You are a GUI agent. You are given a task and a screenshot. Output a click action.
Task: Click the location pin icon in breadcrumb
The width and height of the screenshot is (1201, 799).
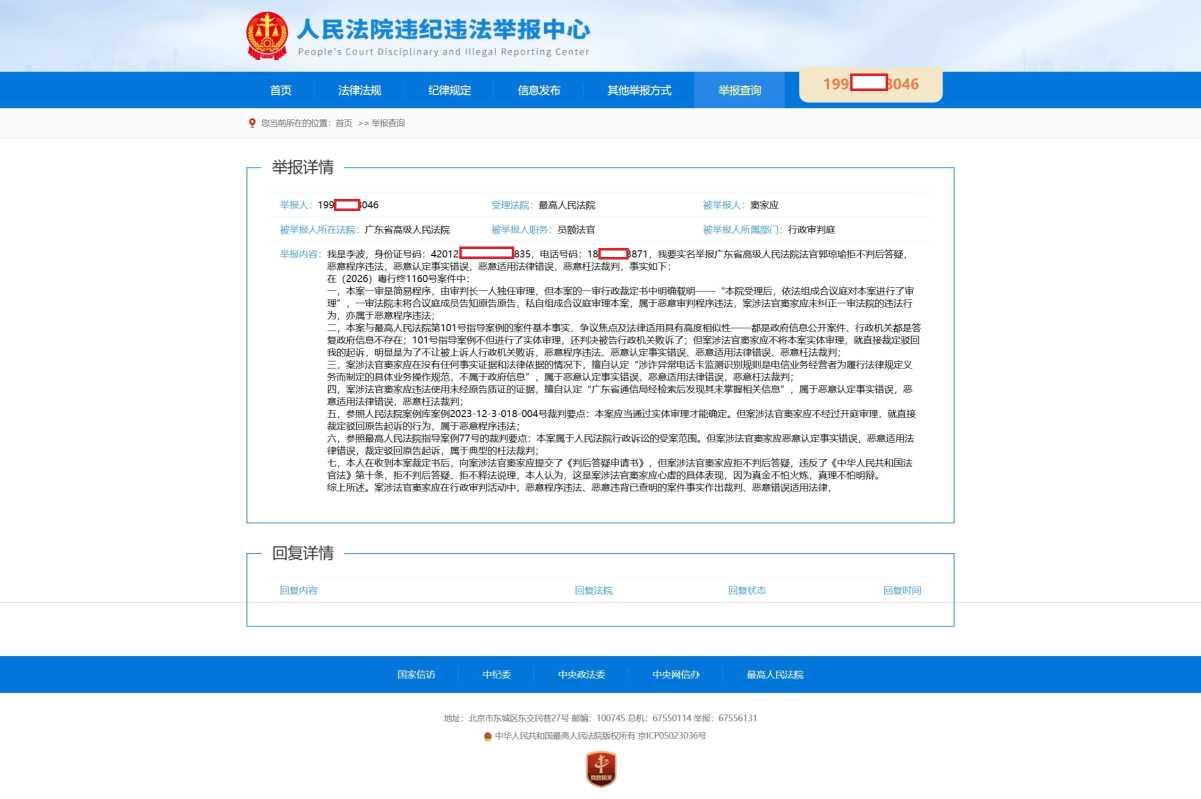point(252,123)
